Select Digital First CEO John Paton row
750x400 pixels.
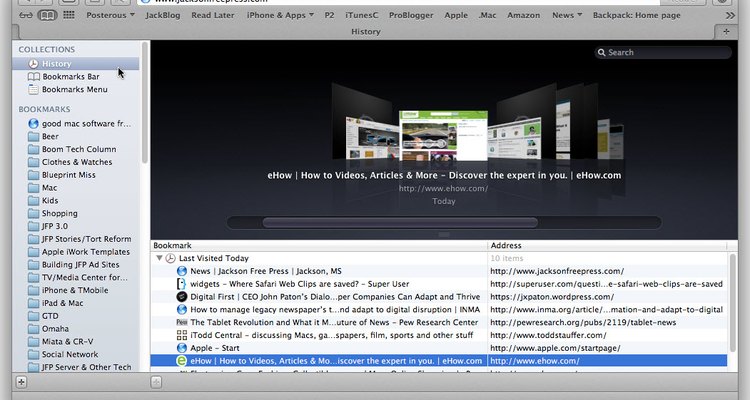(439, 297)
